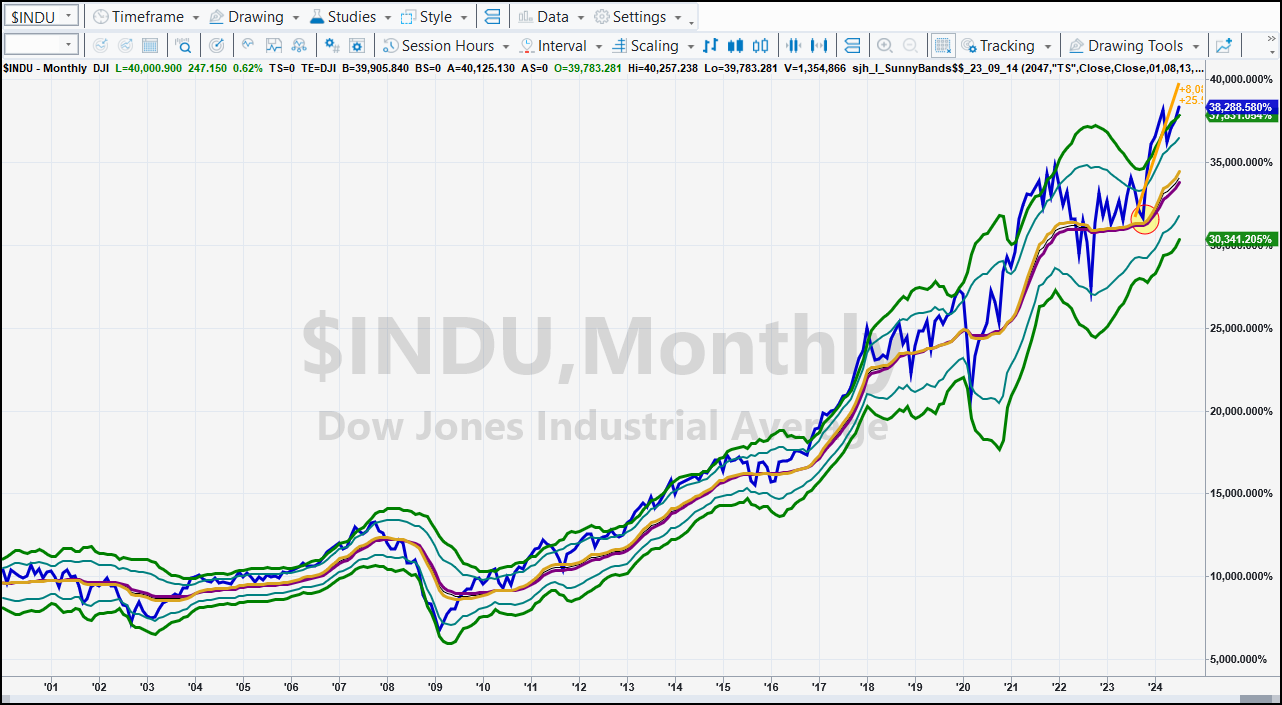Open the Data menu
Image resolution: width=1282 pixels, height=705 pixels.
(x=550, y=17)
